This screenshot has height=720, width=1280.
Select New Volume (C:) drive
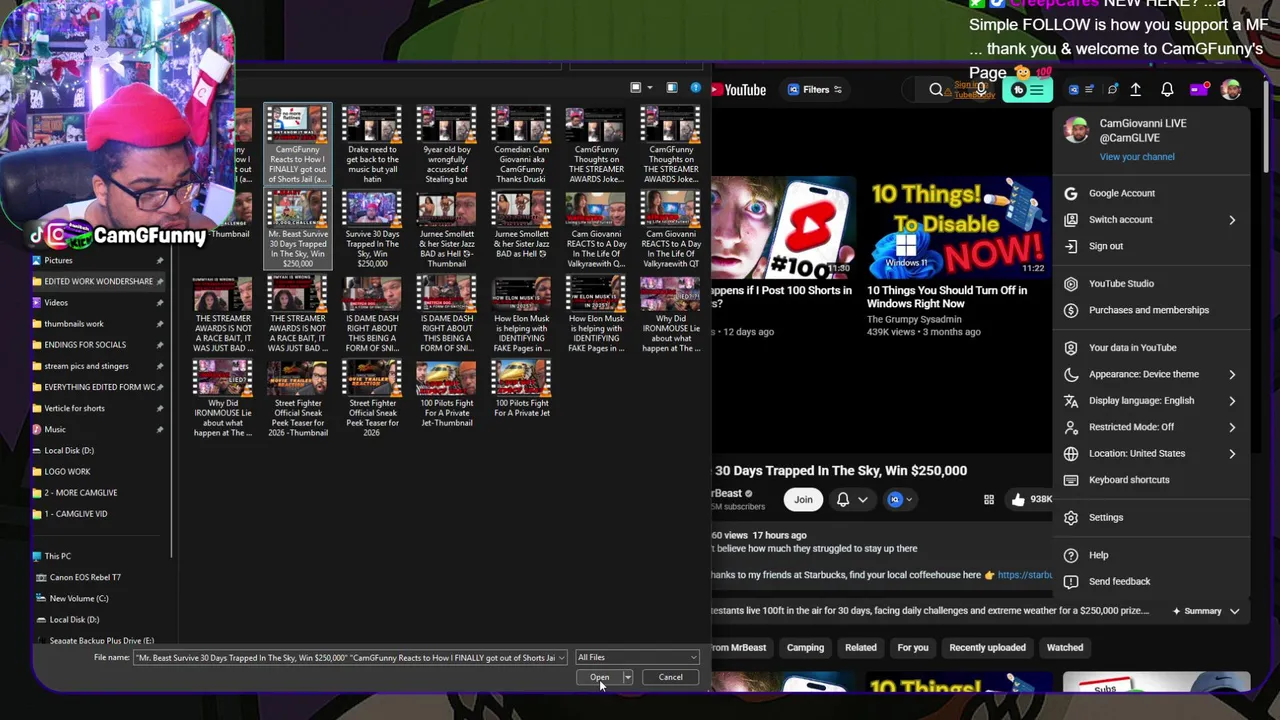tap(78, 599)
